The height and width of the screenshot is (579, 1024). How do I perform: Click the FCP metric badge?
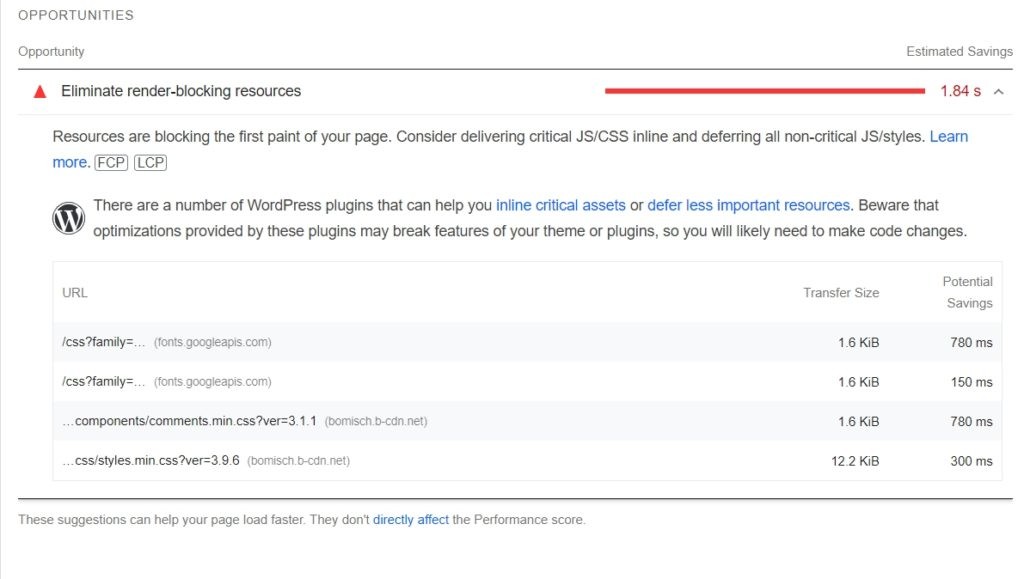coord(112,163)
